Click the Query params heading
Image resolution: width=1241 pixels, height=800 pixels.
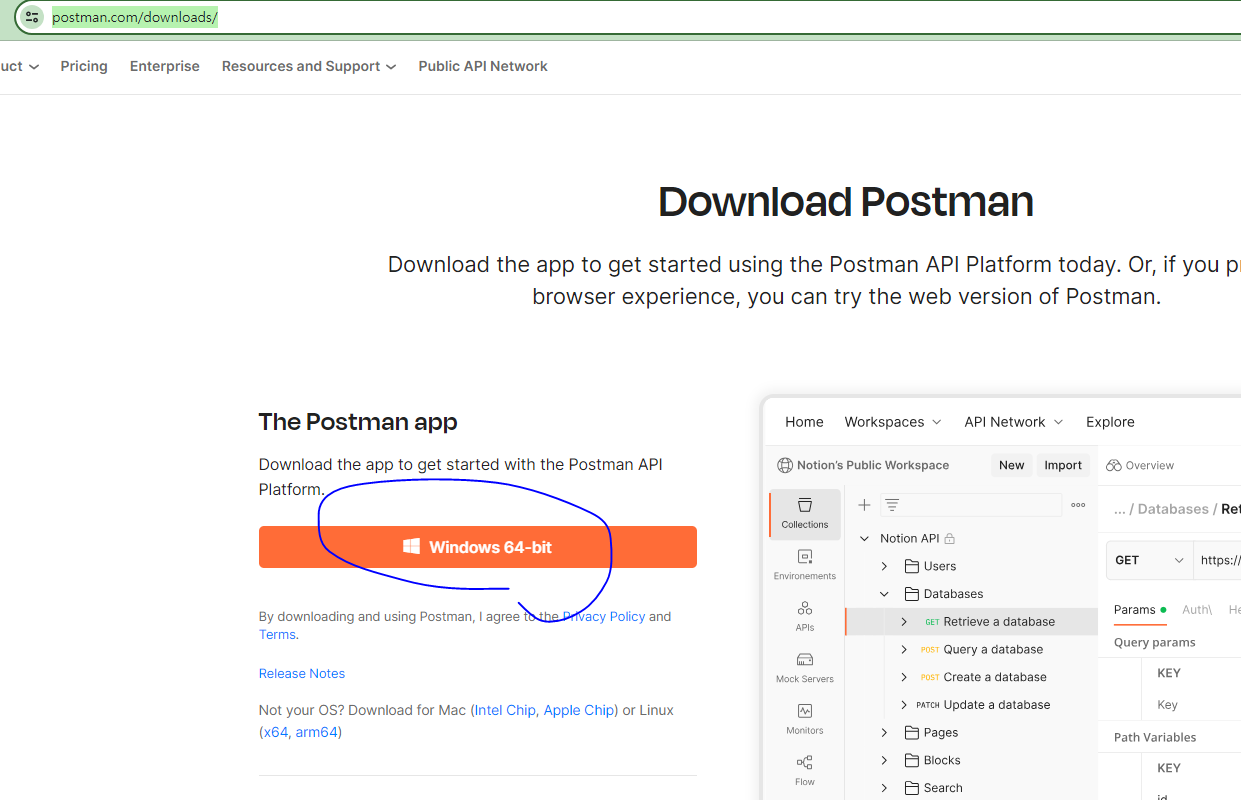(1155, 642)
